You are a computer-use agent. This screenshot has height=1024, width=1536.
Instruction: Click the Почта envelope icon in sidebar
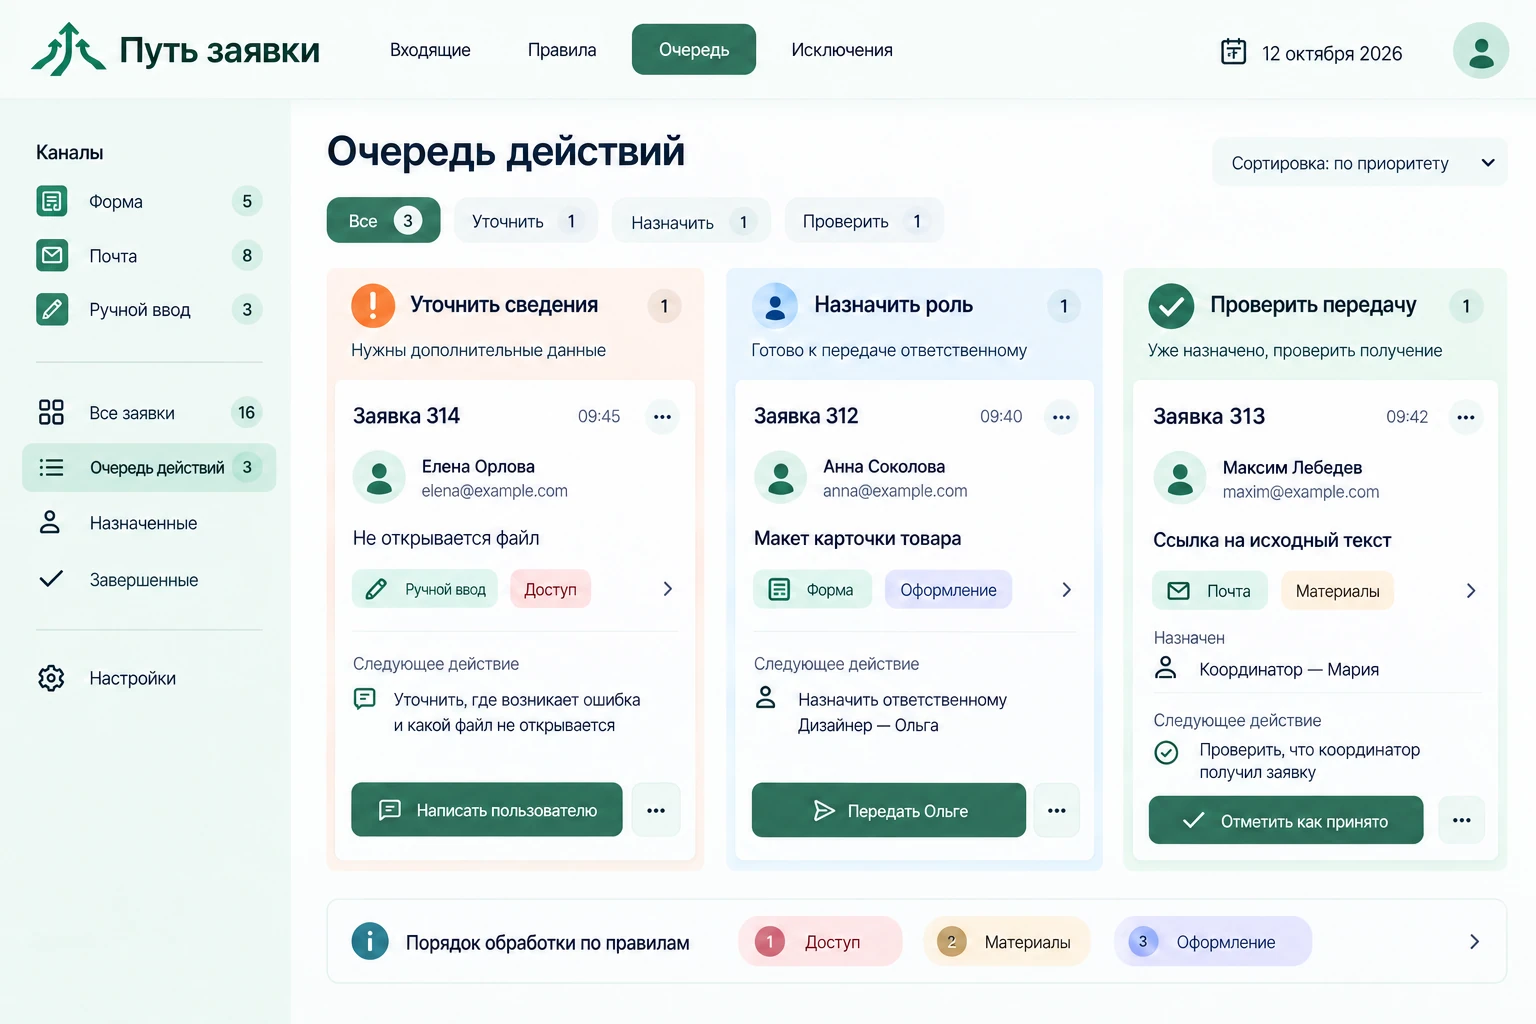coord(52,255)
